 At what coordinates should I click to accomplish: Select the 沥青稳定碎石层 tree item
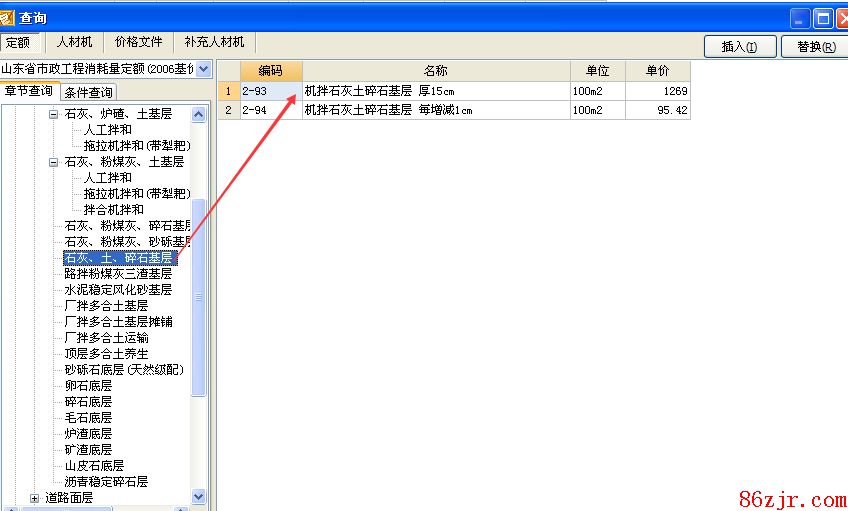pyautogui.click(x=106, y=482)
